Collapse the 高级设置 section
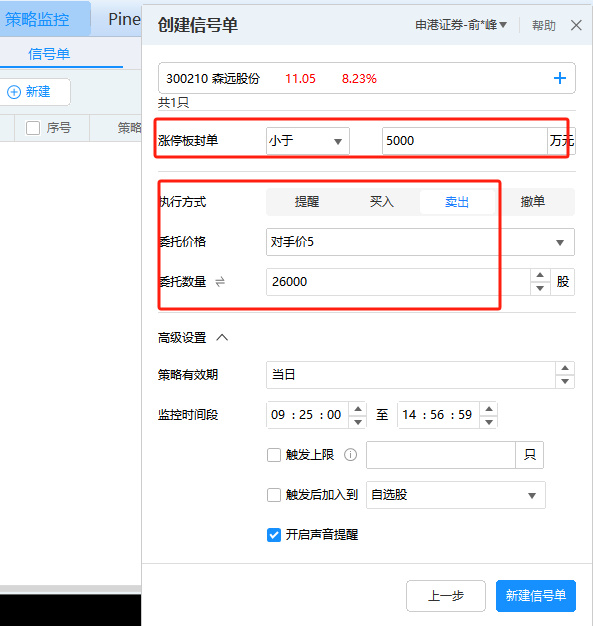This screenshot has height=626, width=593. (x=222, y=338)
